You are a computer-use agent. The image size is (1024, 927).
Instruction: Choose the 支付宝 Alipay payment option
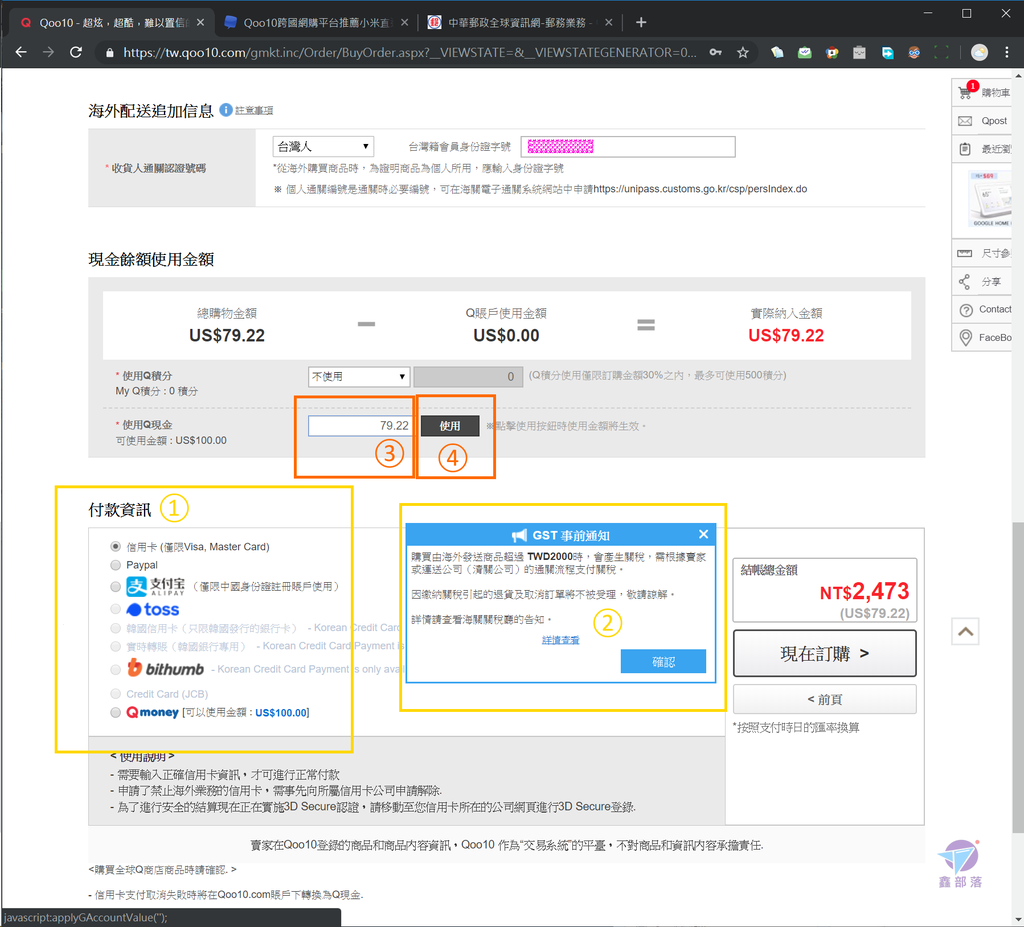point(116,587)
